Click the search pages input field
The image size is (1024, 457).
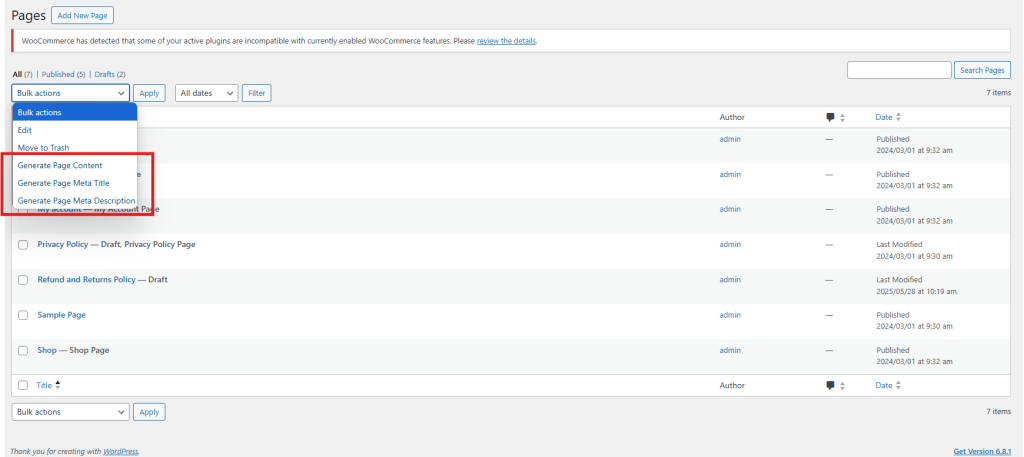pyautogui.click(x=899, y=70)
